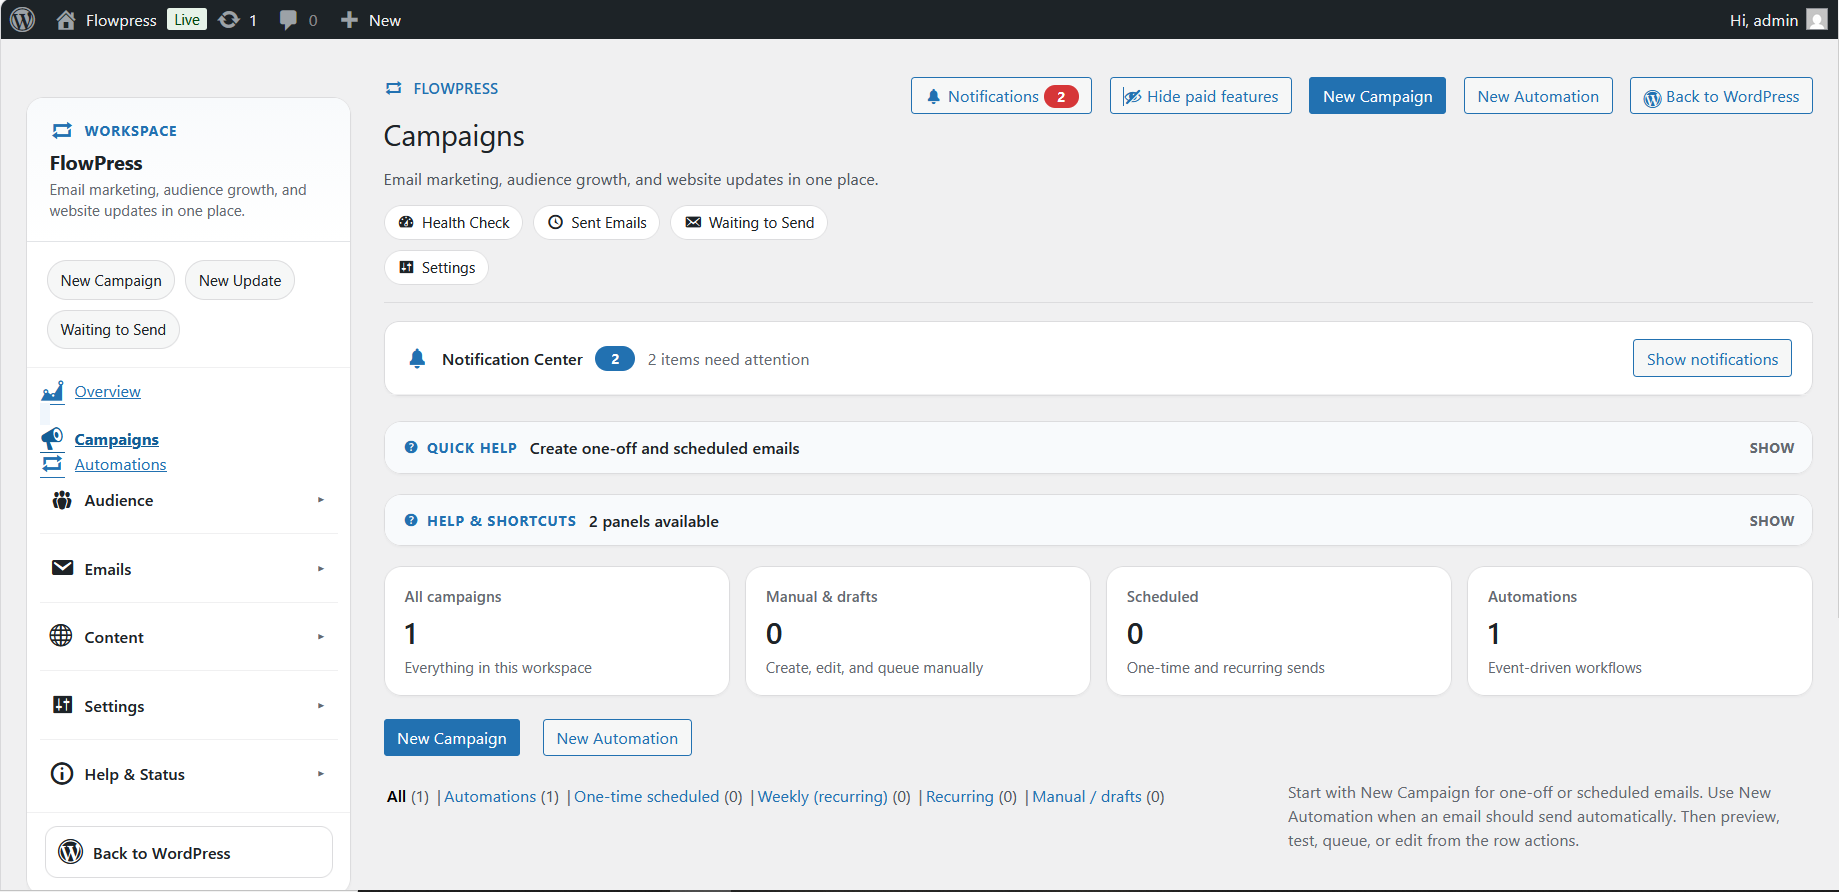
Task: Filter by Weekly (recurring) campaigns
Action: [x=822, y=797]
